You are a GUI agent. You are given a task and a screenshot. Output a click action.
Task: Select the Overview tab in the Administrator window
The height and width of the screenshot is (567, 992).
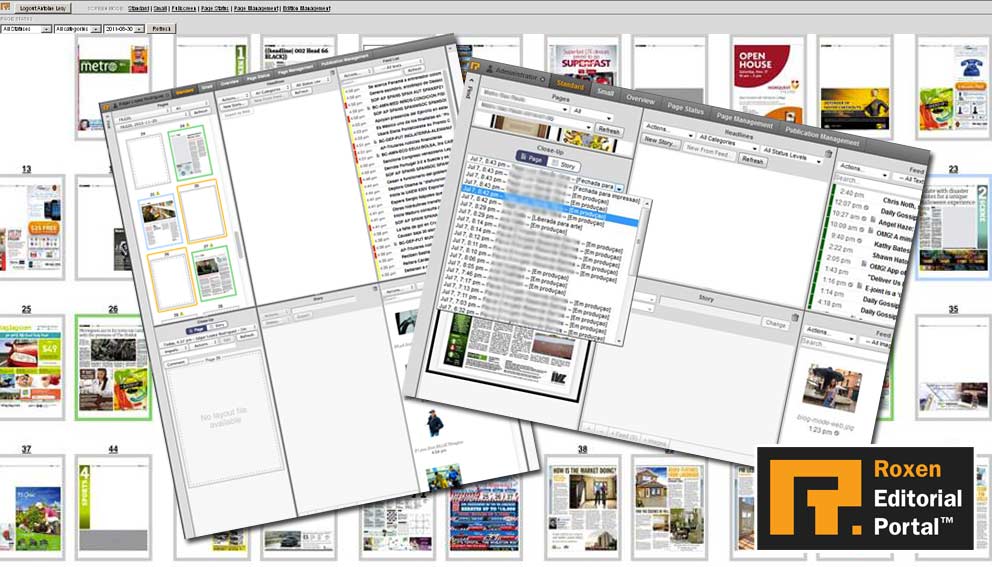click(x=640, y=99)
